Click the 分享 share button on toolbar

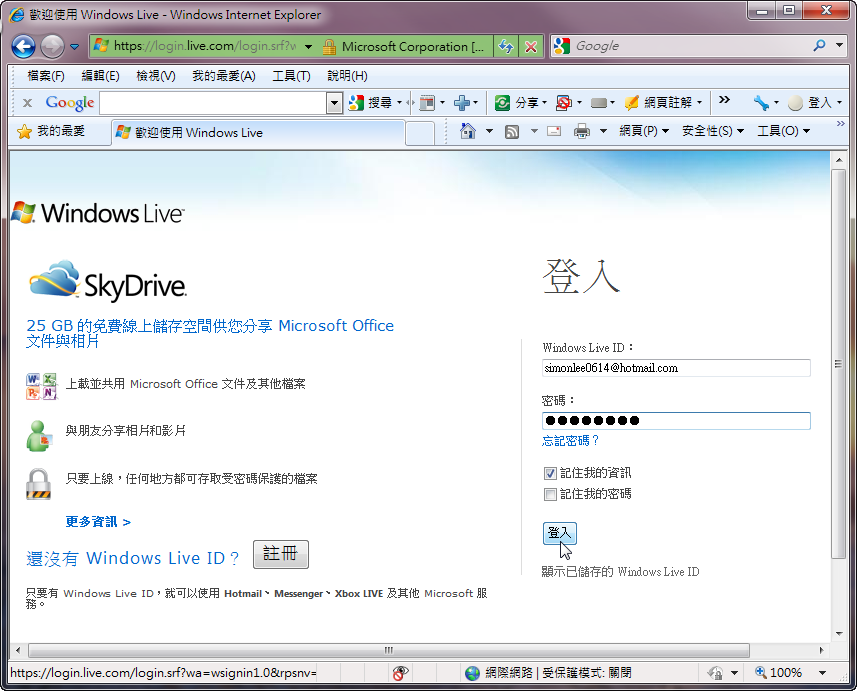click(x=516, y=102)
